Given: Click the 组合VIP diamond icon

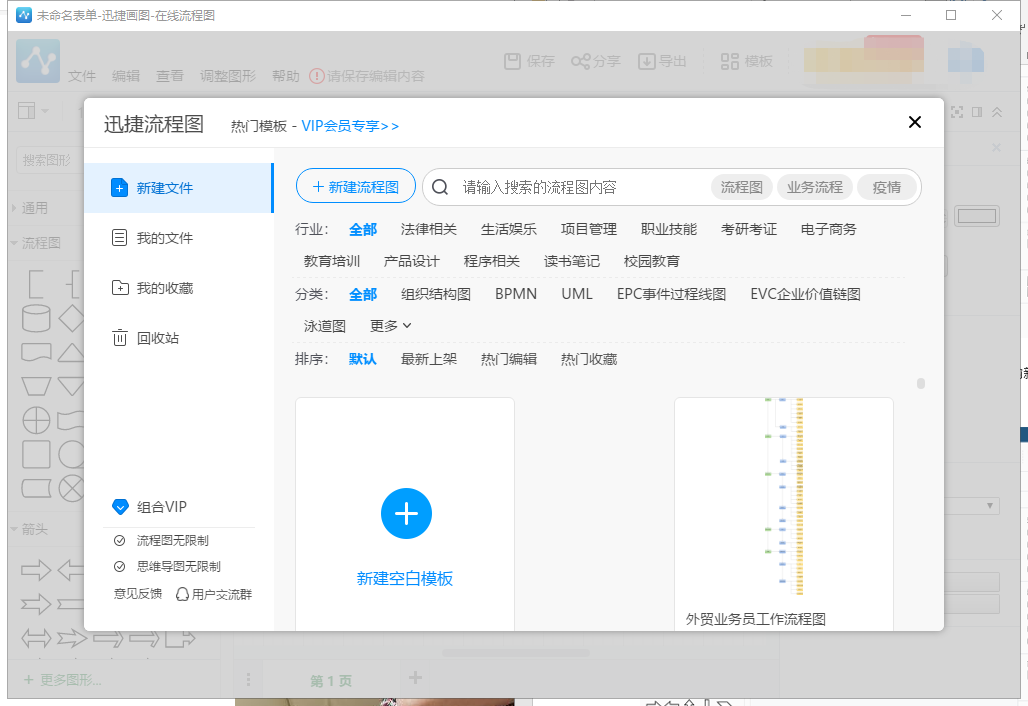Looking at the screenshot, I should [x=120, y=507].
